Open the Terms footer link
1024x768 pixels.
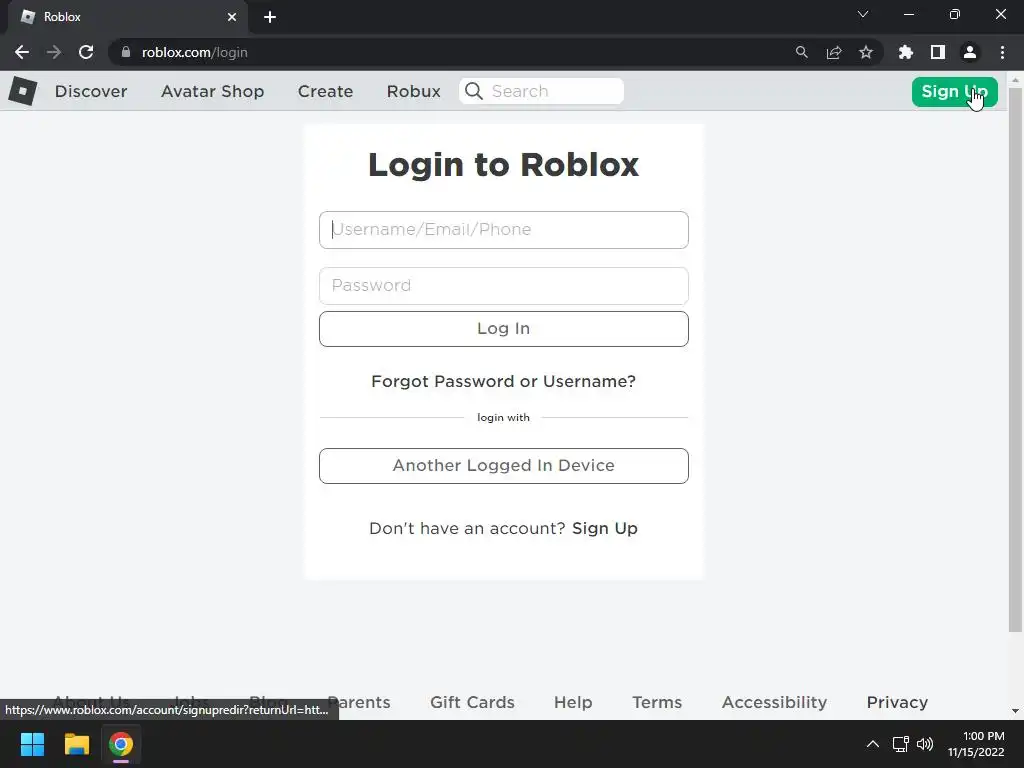657,702
